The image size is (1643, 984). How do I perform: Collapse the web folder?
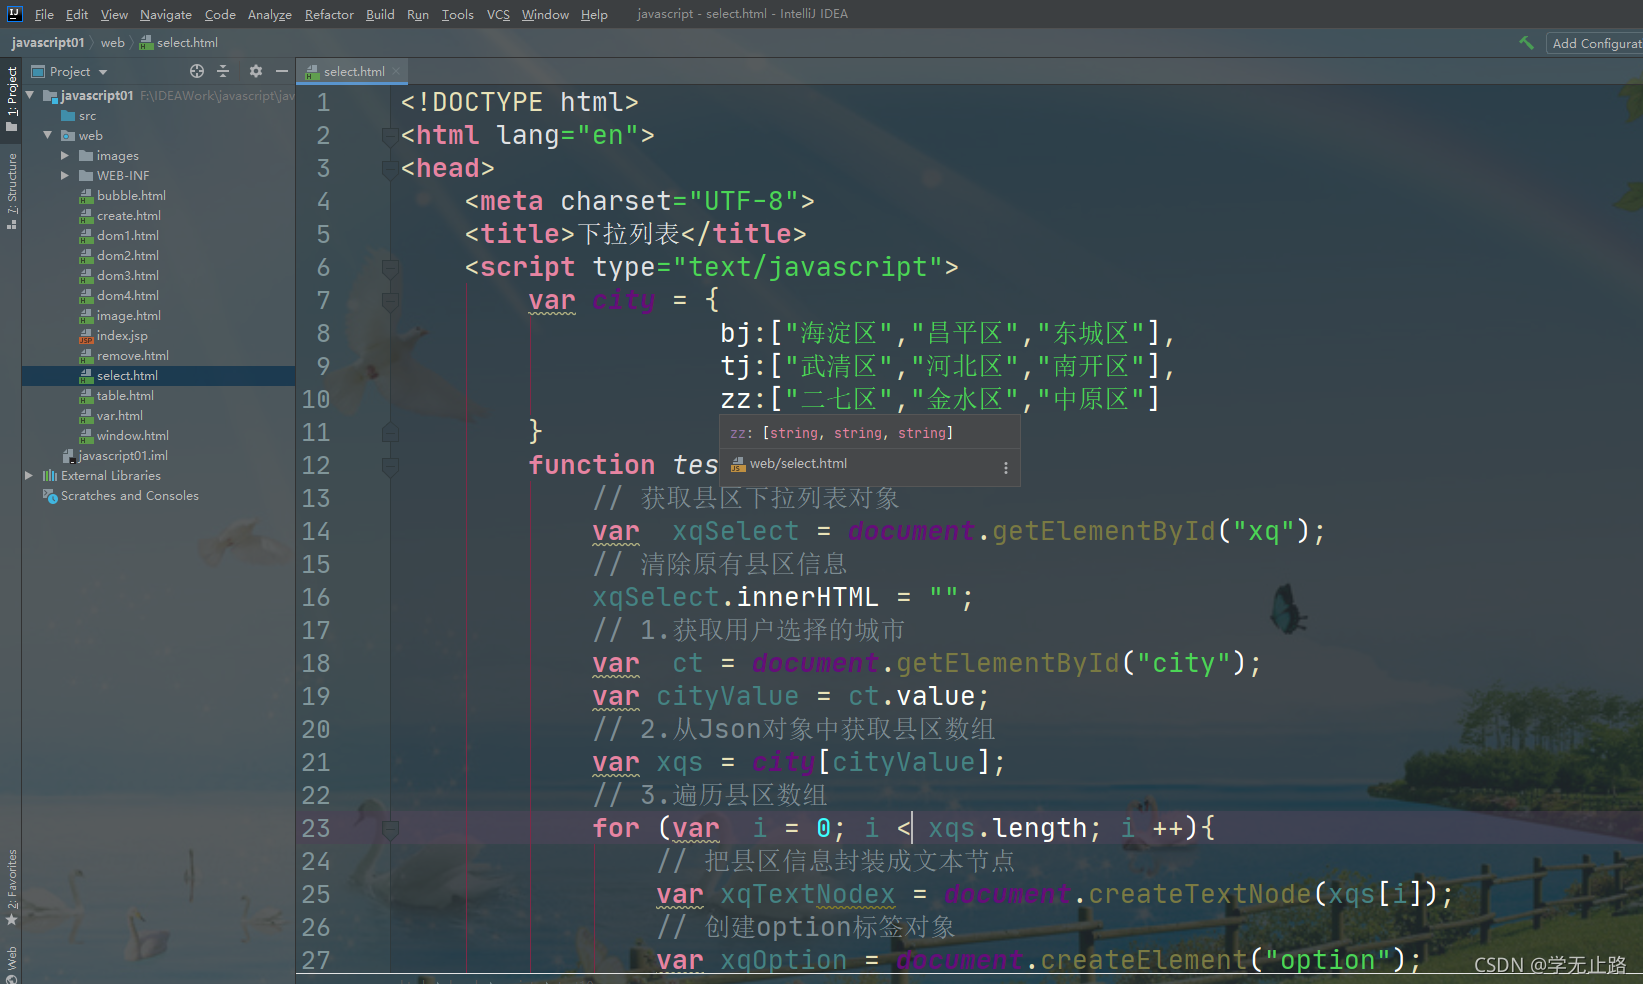(x=47, y=135)
